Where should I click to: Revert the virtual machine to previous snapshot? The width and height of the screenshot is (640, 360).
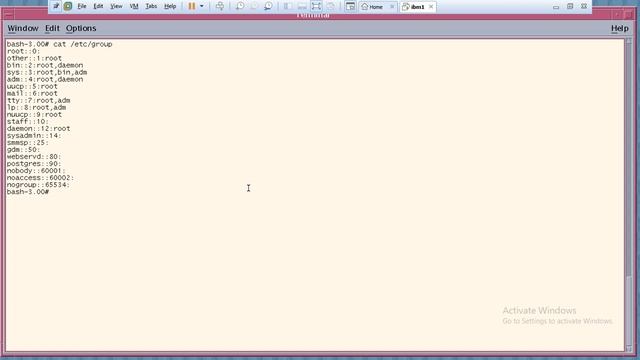click(254, 6)
